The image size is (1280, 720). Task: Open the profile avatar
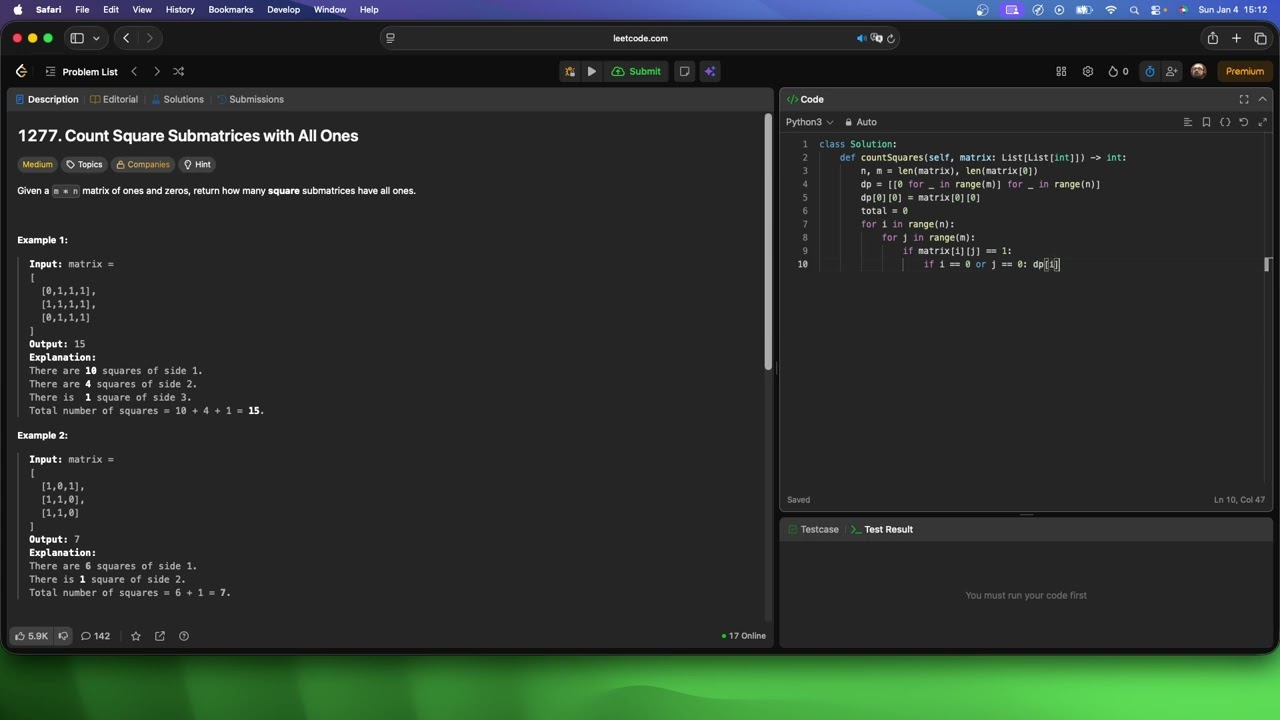[1198, 71]
